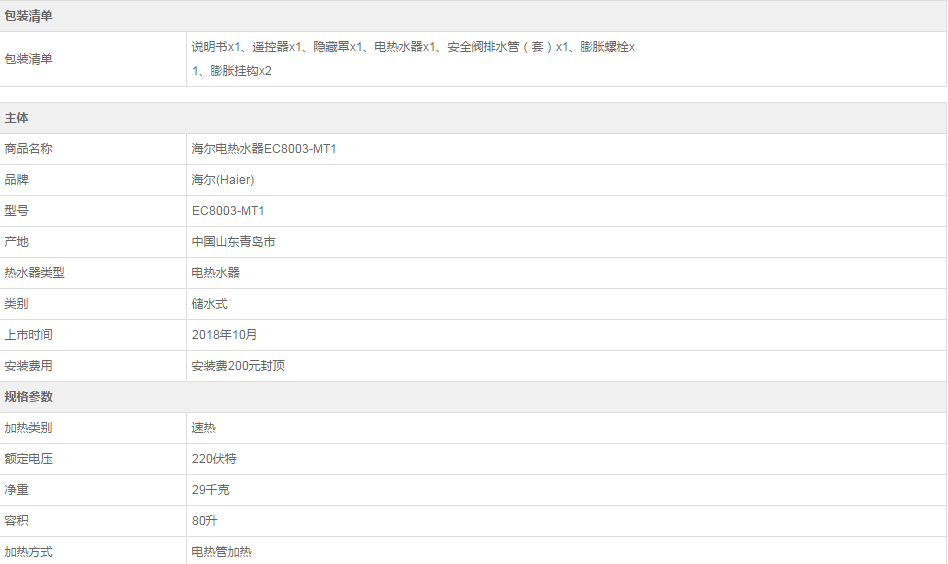Click the value 海尔电热水器EC8003-MT1

tap(264, 149)
